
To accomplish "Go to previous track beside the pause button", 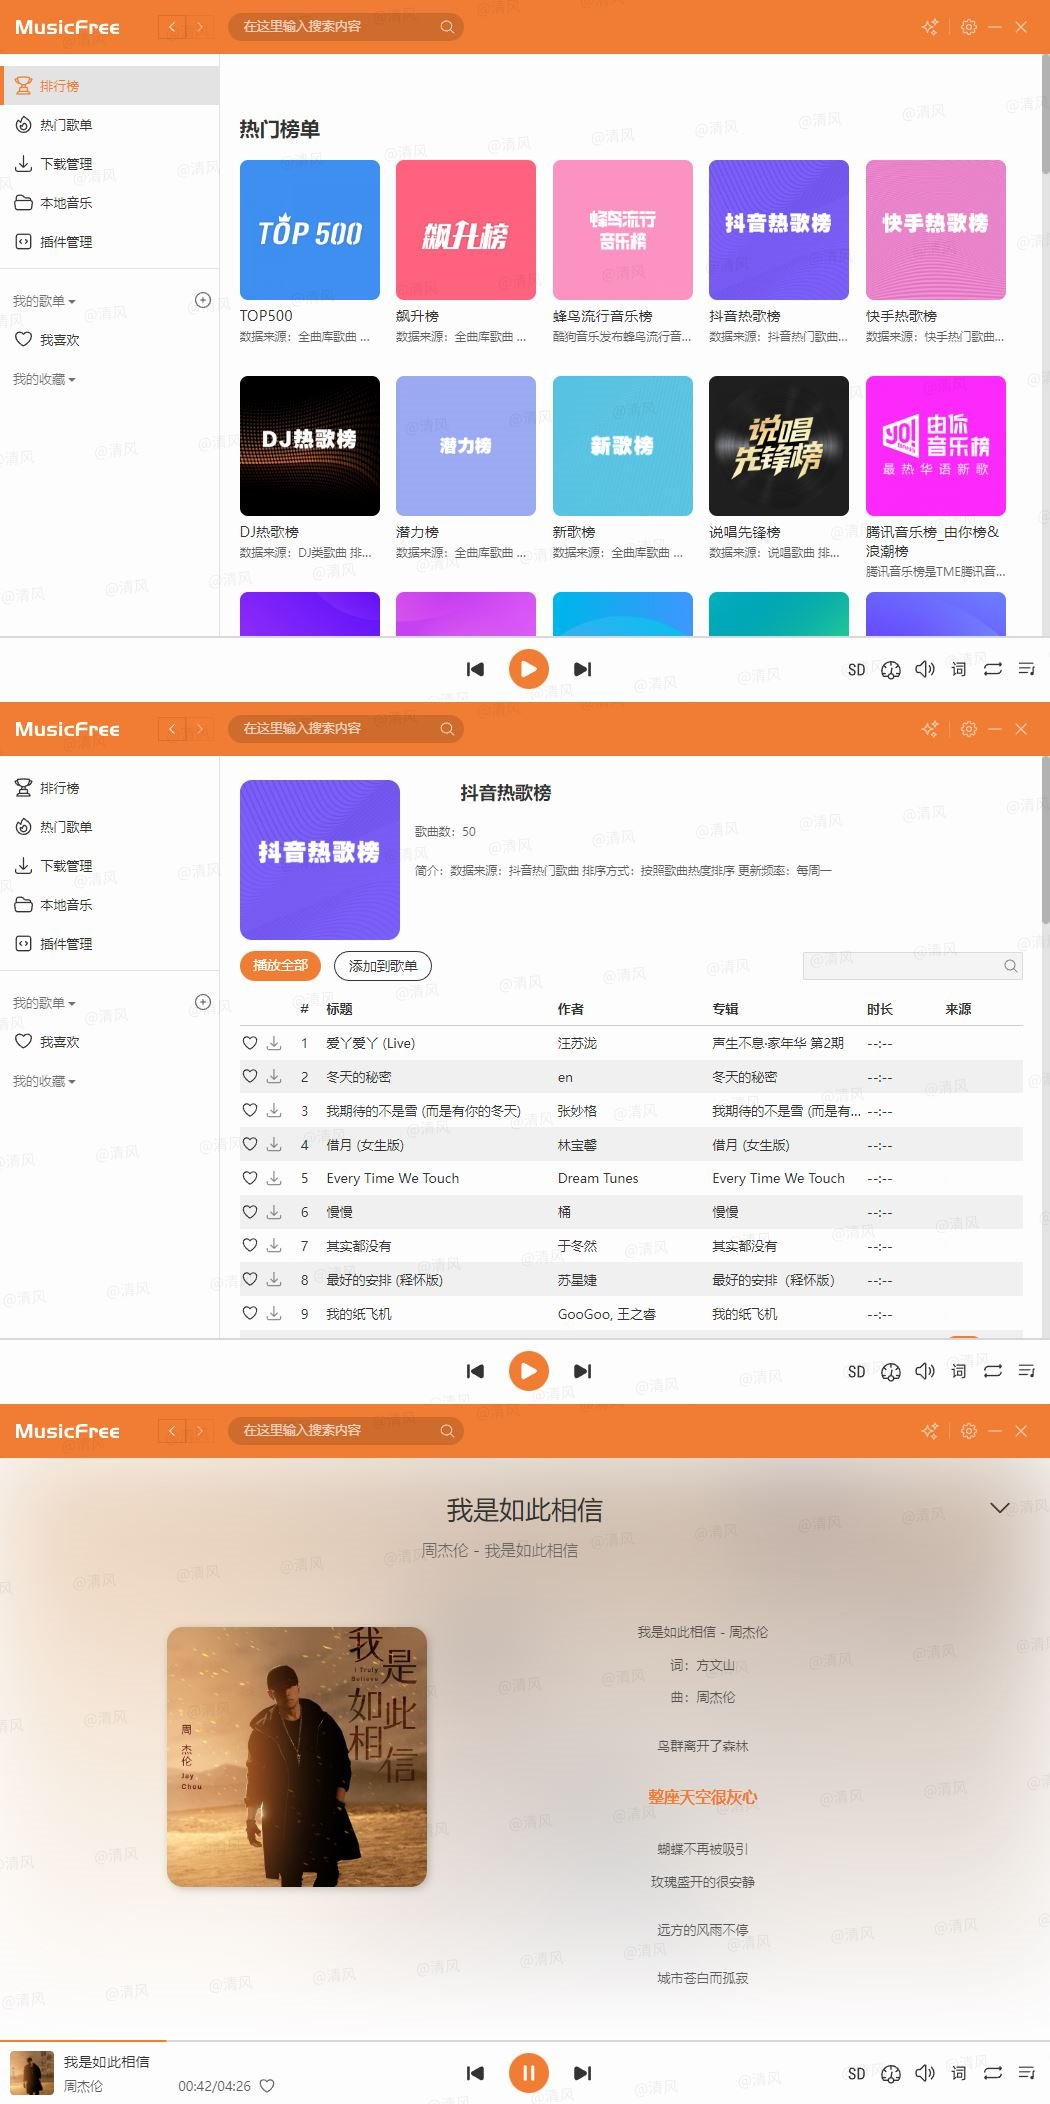I will 476,2073.
